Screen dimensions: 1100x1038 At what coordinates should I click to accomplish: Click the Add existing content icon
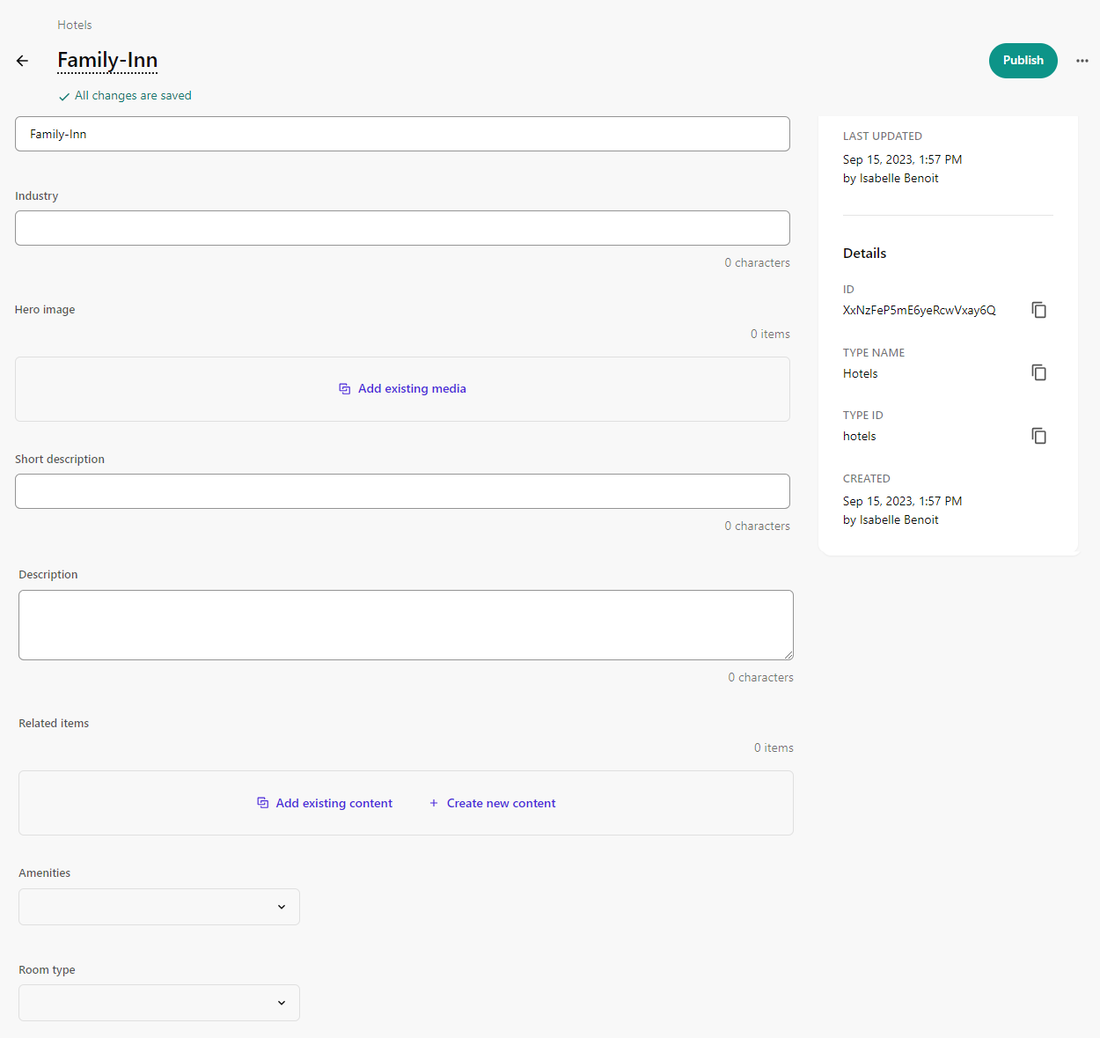coord(263,803)
